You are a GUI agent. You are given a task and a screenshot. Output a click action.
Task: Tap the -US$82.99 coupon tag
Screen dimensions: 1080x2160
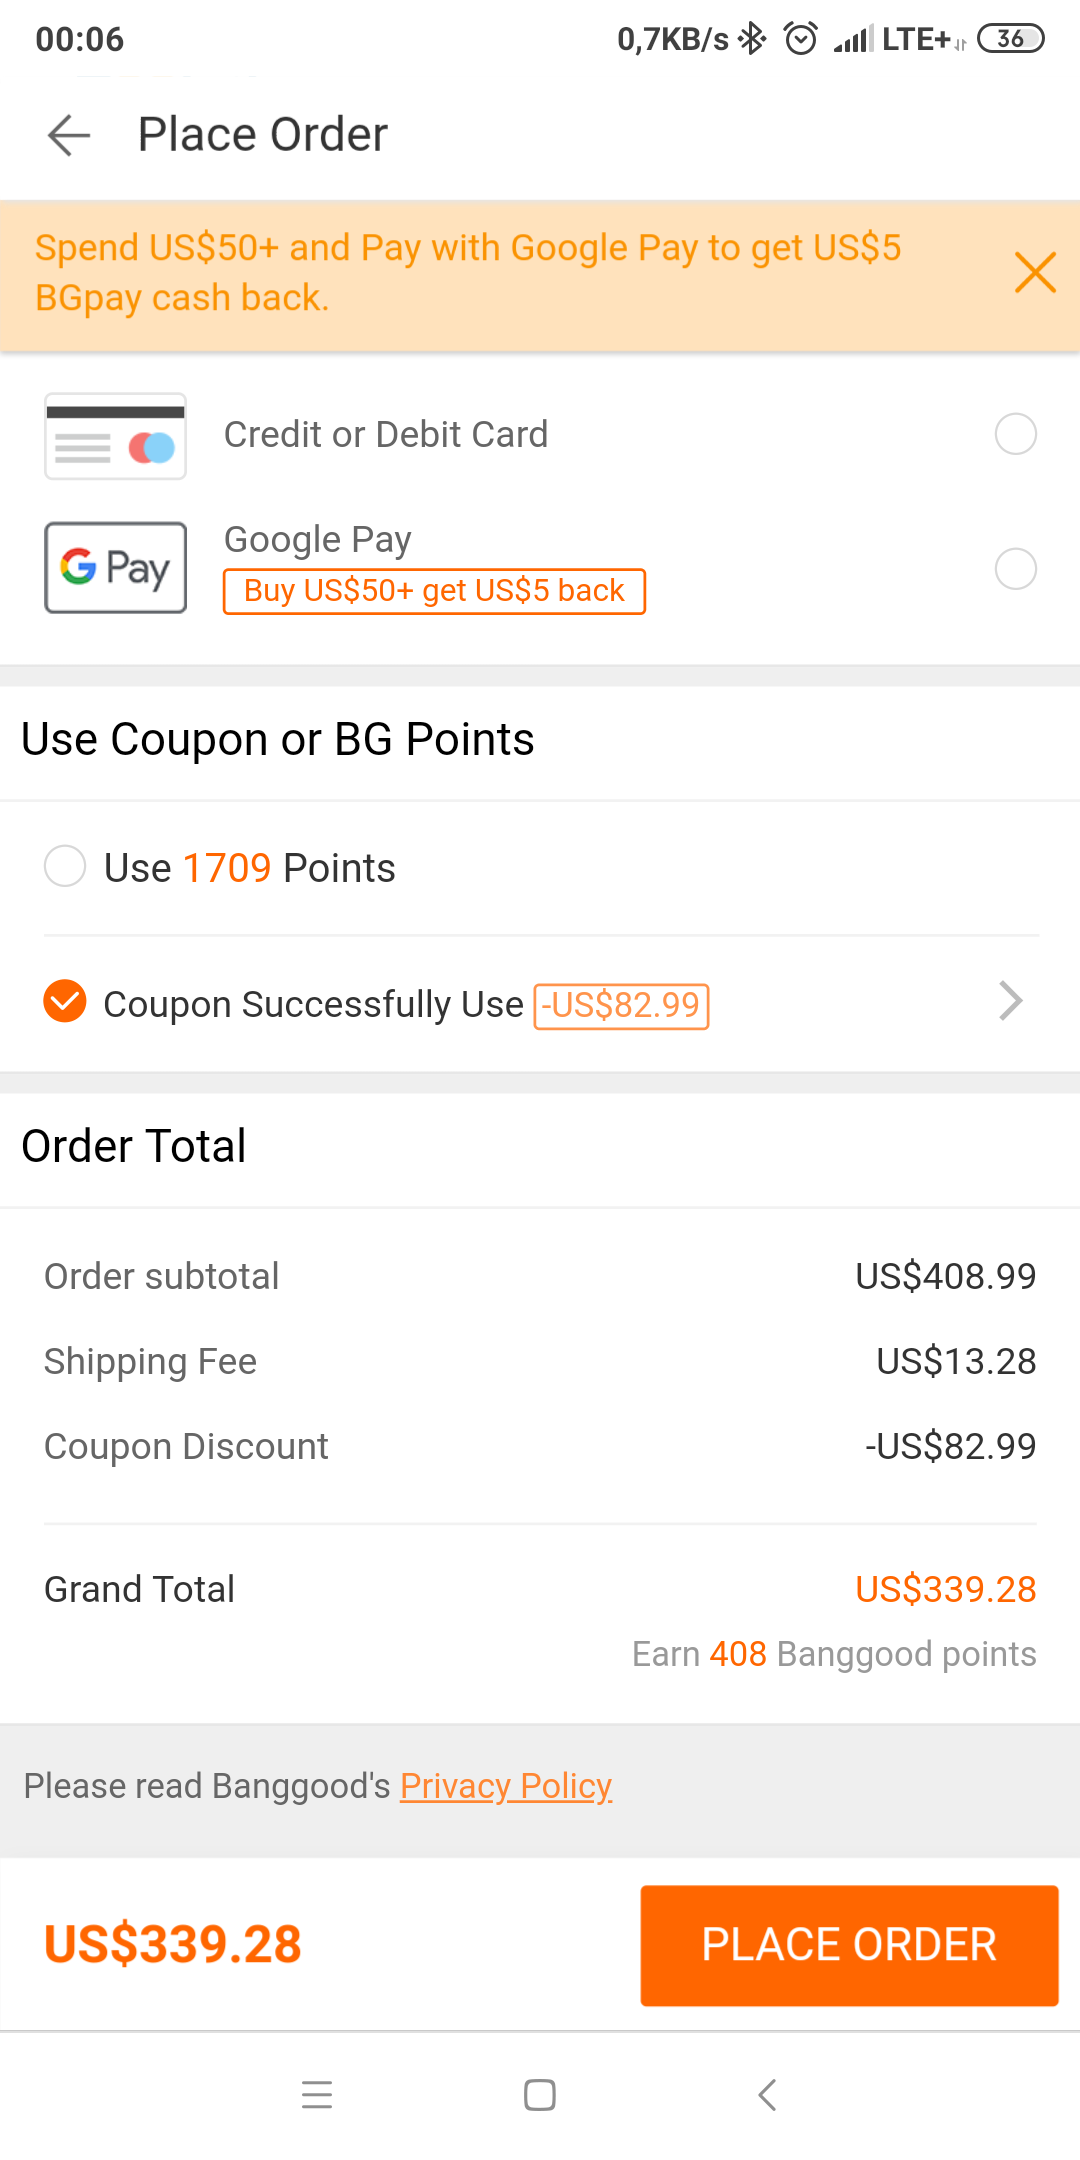pos(621,1006)
